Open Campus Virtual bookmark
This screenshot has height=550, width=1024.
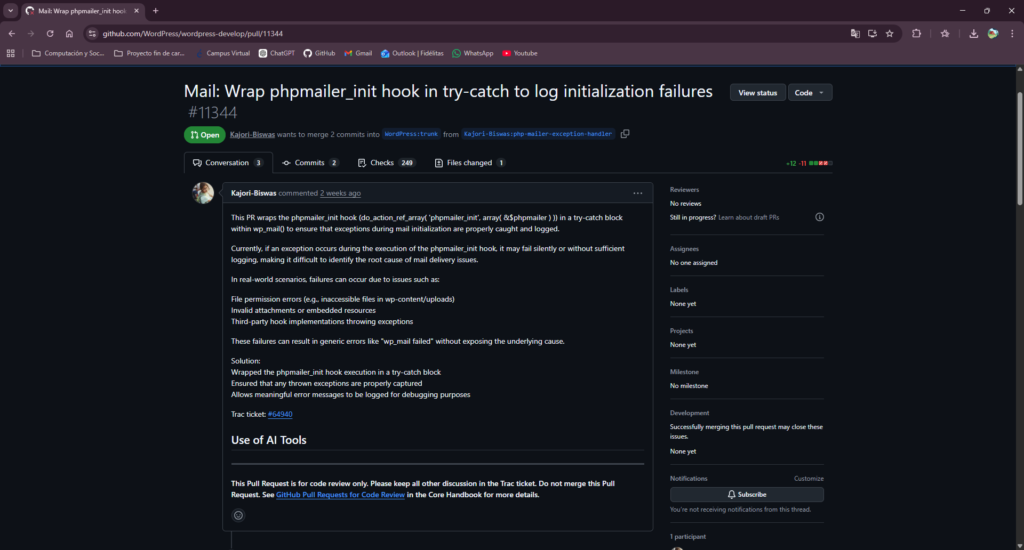pyautogui.click(x=222, y=54)
